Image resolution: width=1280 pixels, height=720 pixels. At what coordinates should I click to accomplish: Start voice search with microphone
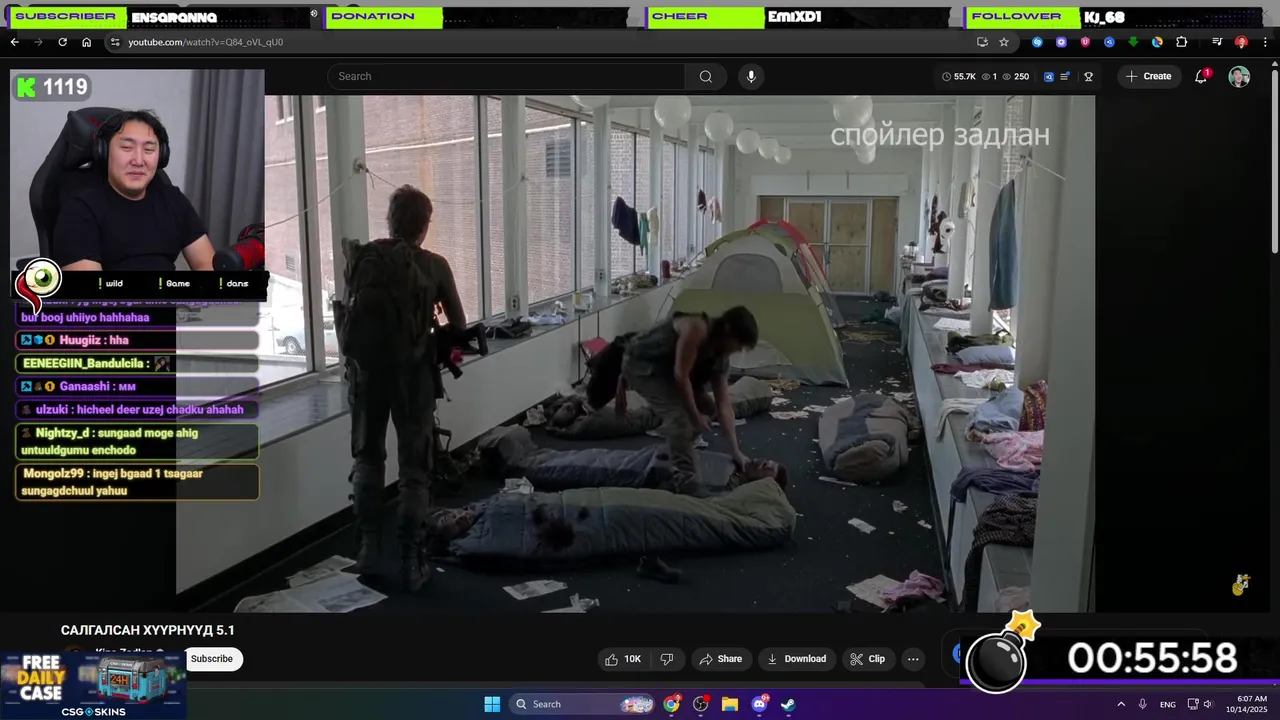click(x=751, y=76)
